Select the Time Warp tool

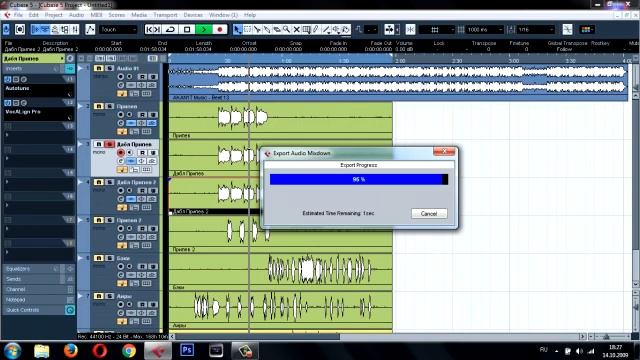point(306,29)
